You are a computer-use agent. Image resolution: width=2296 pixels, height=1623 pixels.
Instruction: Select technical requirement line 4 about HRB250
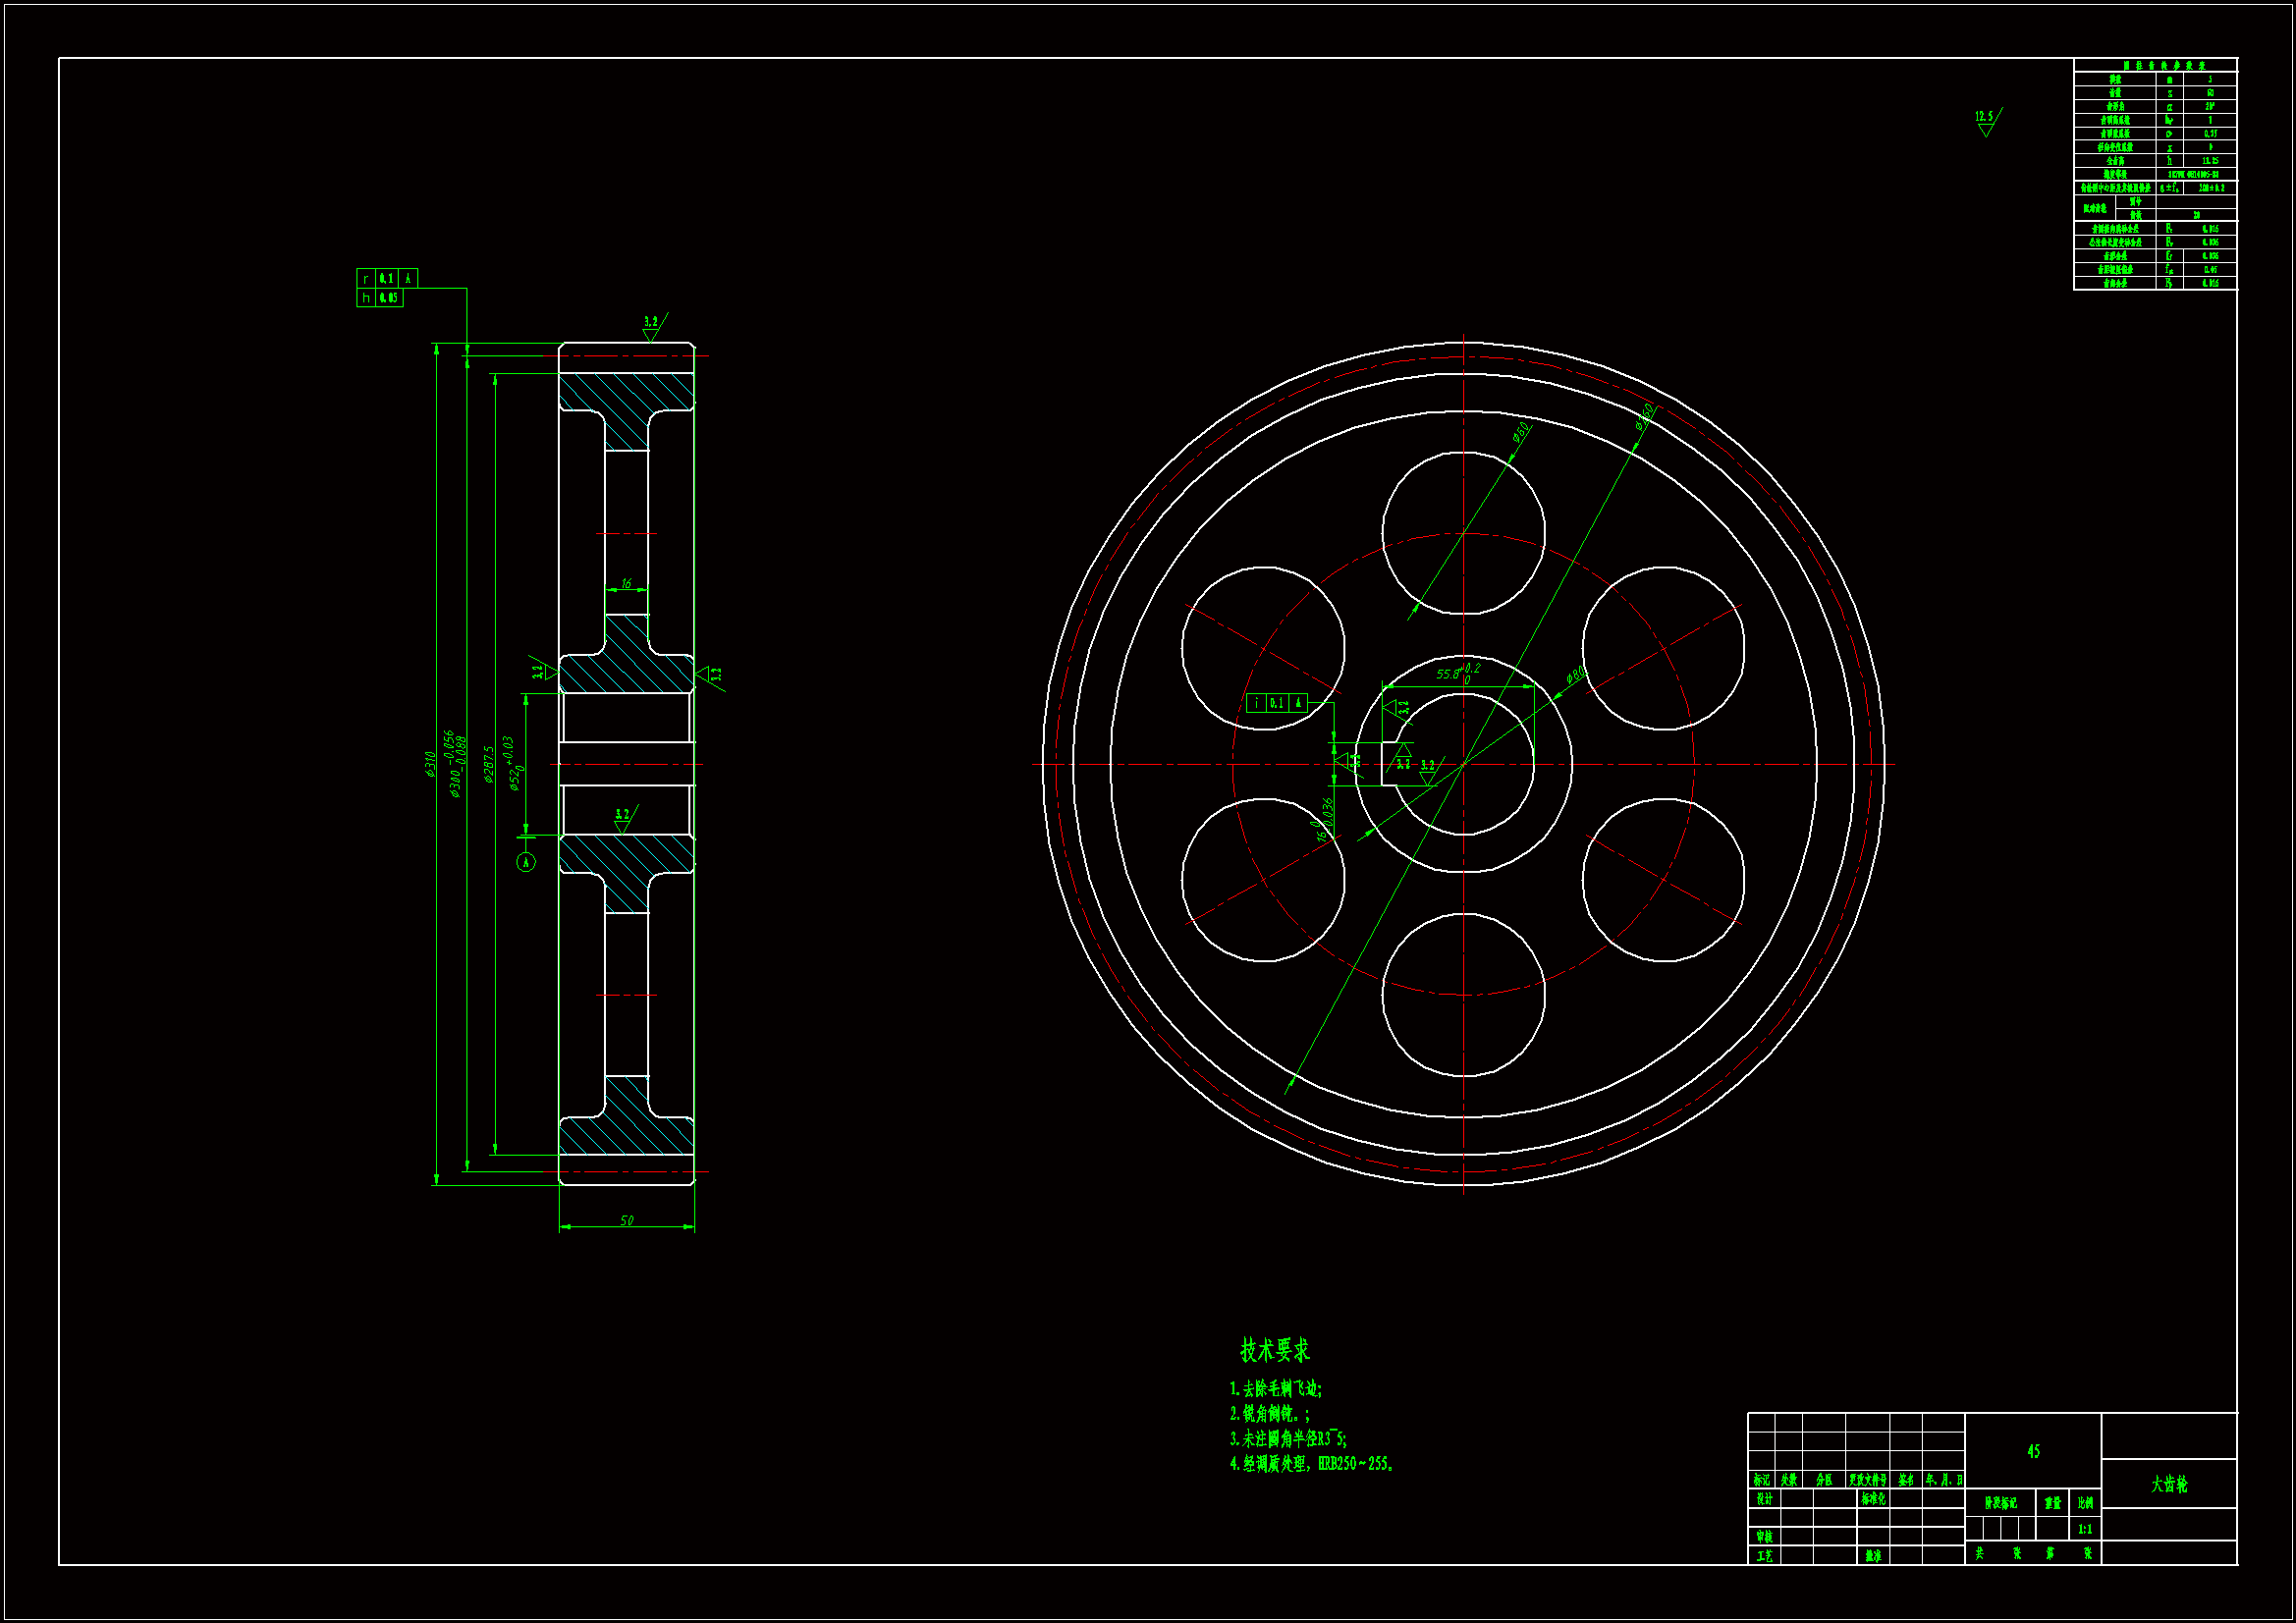coord(1310,1464)
